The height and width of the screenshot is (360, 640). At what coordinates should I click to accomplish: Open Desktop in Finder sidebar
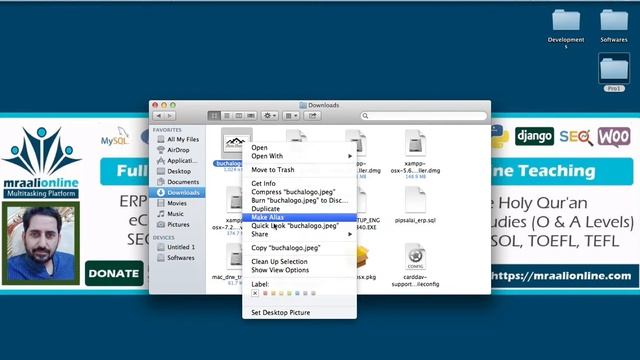[x=178, y=171]
